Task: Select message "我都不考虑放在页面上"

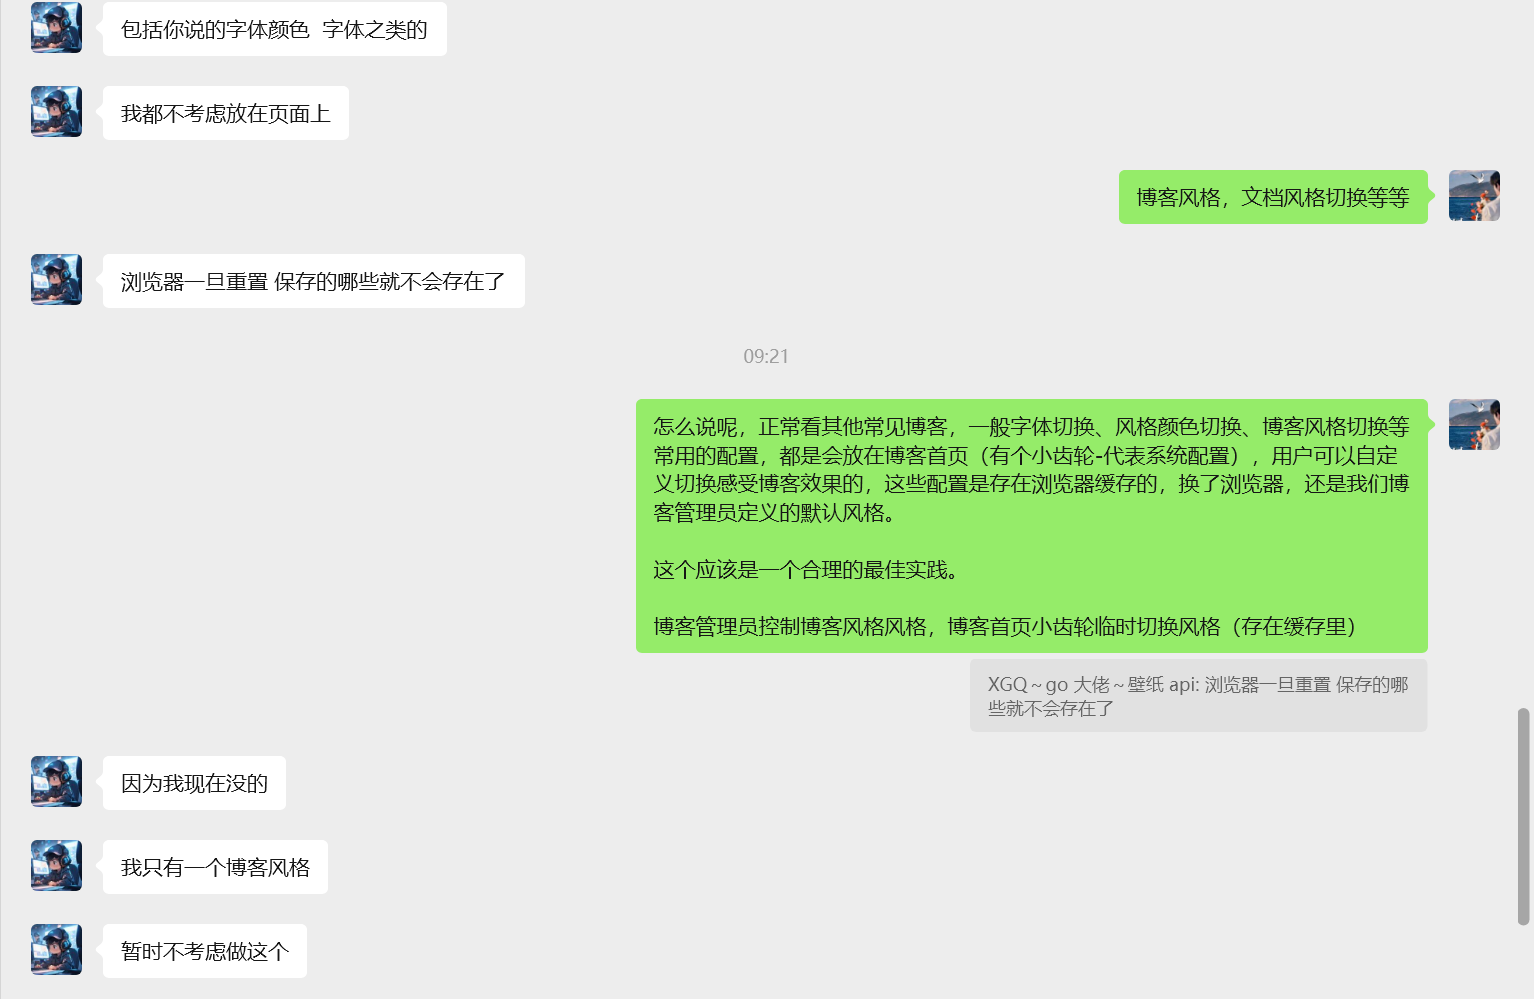Action: 226,113
